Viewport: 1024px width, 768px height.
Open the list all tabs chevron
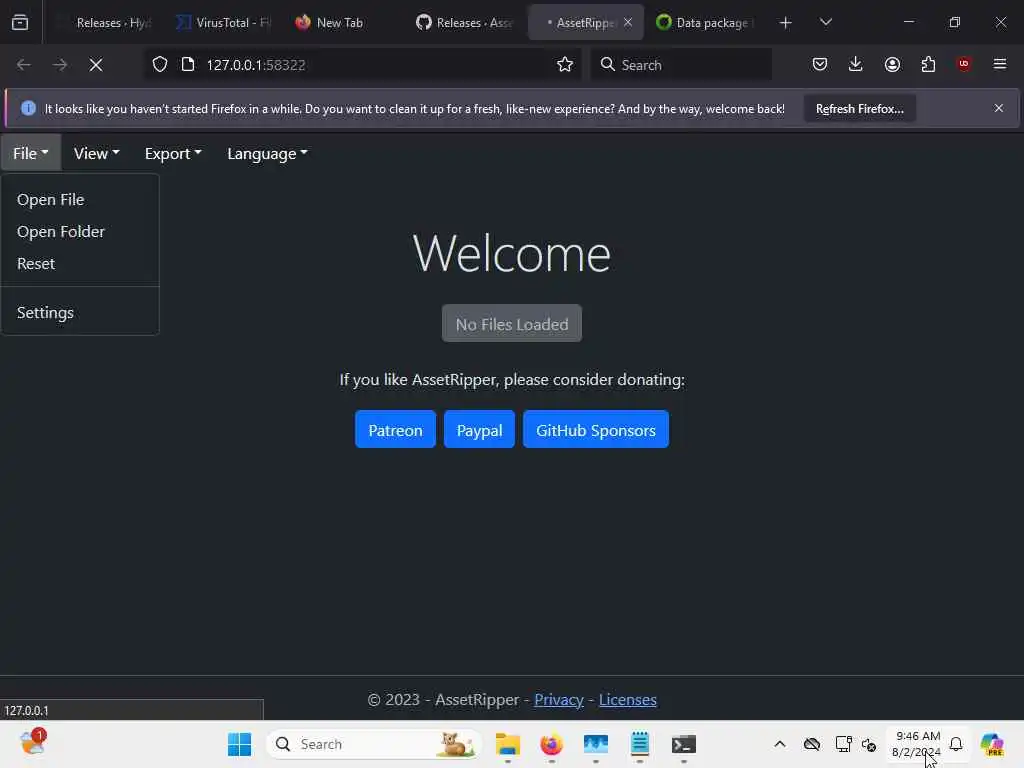click(826, 22)
